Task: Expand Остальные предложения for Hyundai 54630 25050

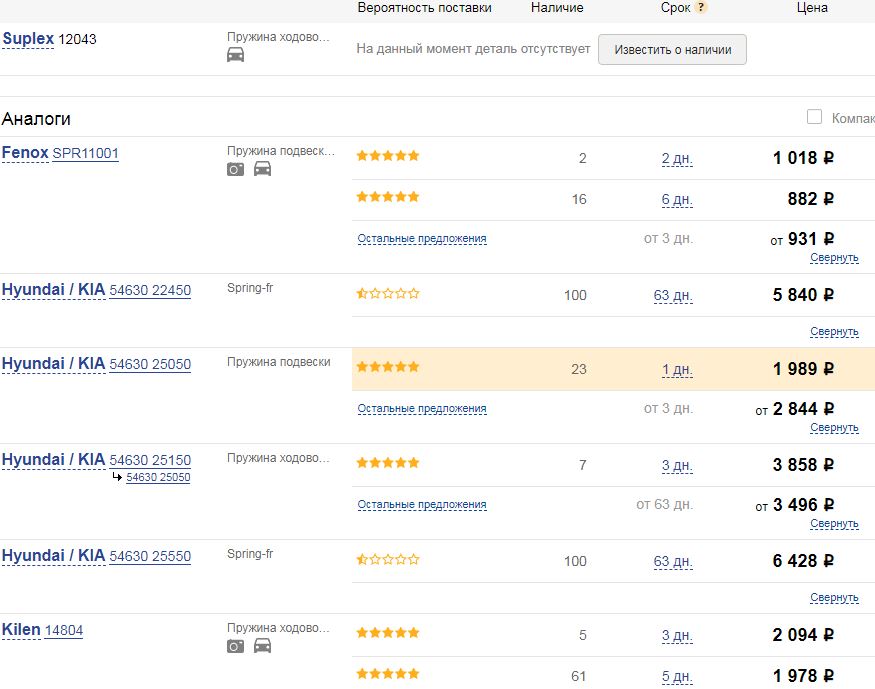Action: (422, 408)
